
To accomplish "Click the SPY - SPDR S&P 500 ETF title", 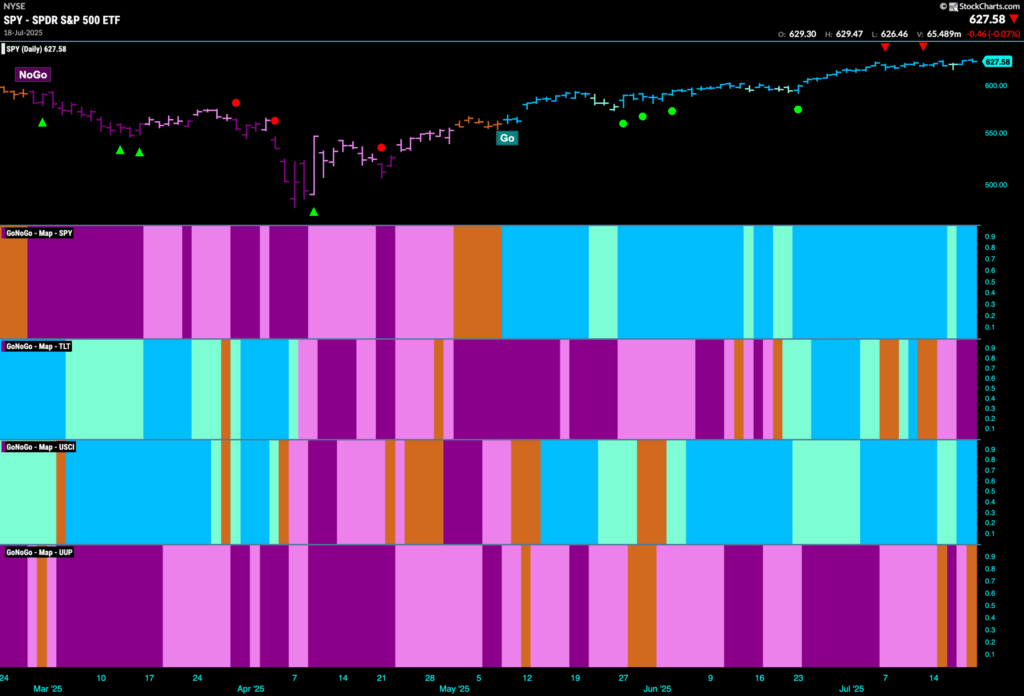I will pos(62,20).
